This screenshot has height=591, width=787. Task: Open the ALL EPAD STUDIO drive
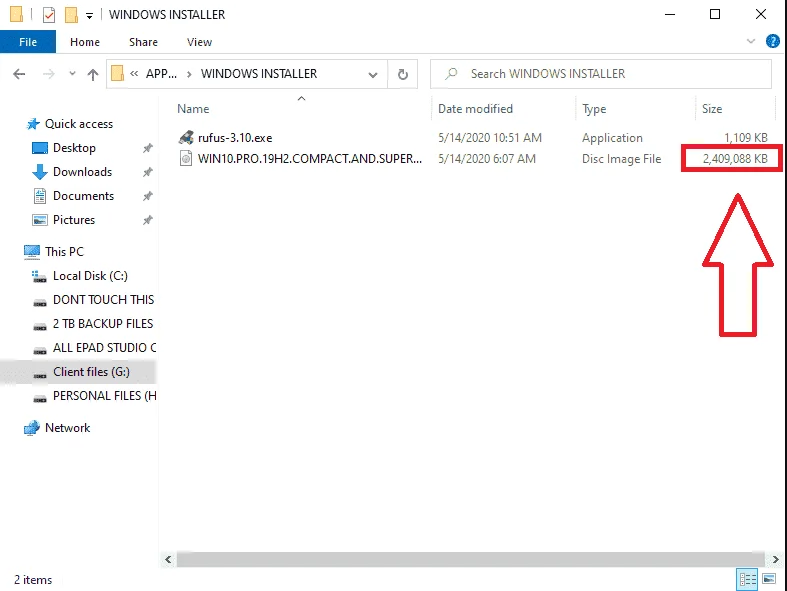104,348
